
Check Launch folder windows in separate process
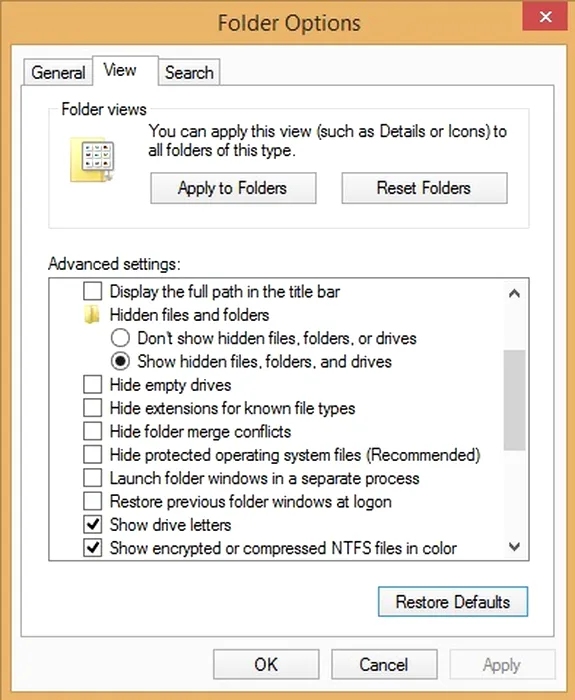pyautogui.click(x=92, y=478)
